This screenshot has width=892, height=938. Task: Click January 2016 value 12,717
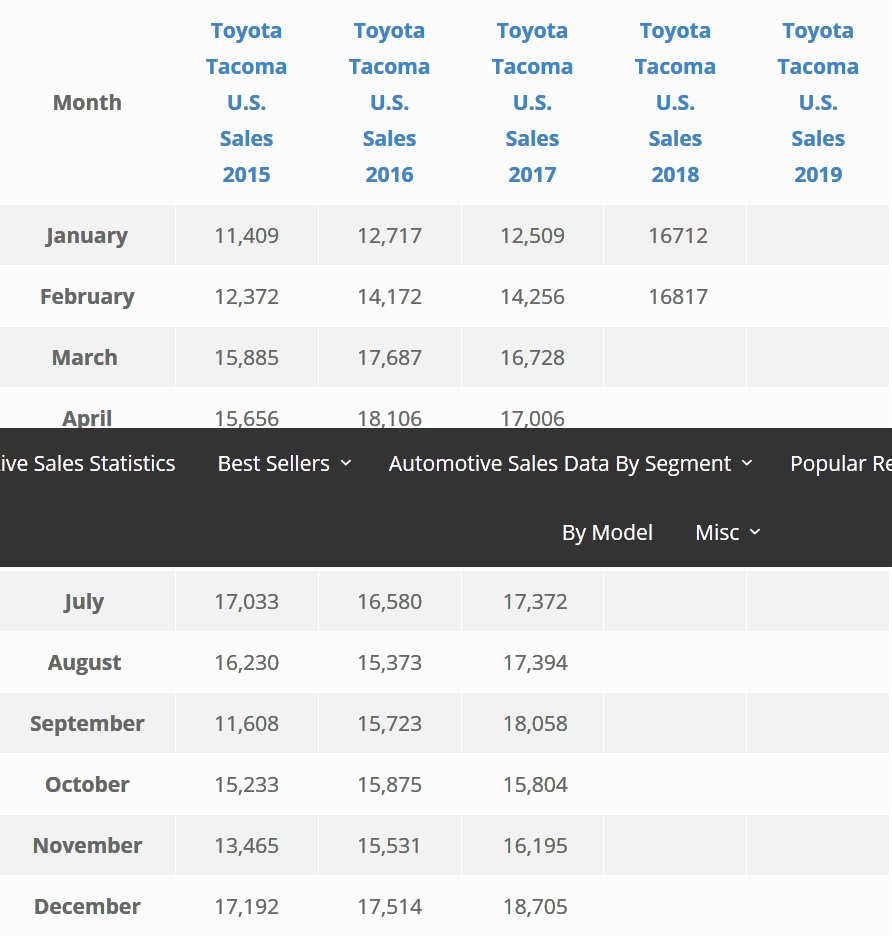tap(389, 236)
